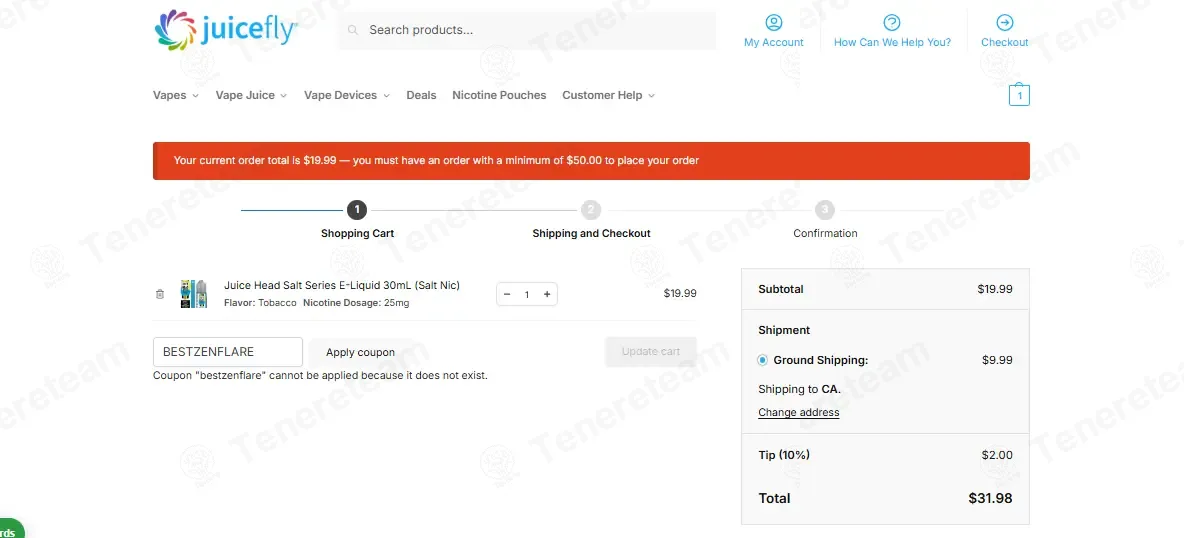This screenshot has width=1184, height=538.
Task: Go to Confirmation step 3
Action: tap(825, 220)
